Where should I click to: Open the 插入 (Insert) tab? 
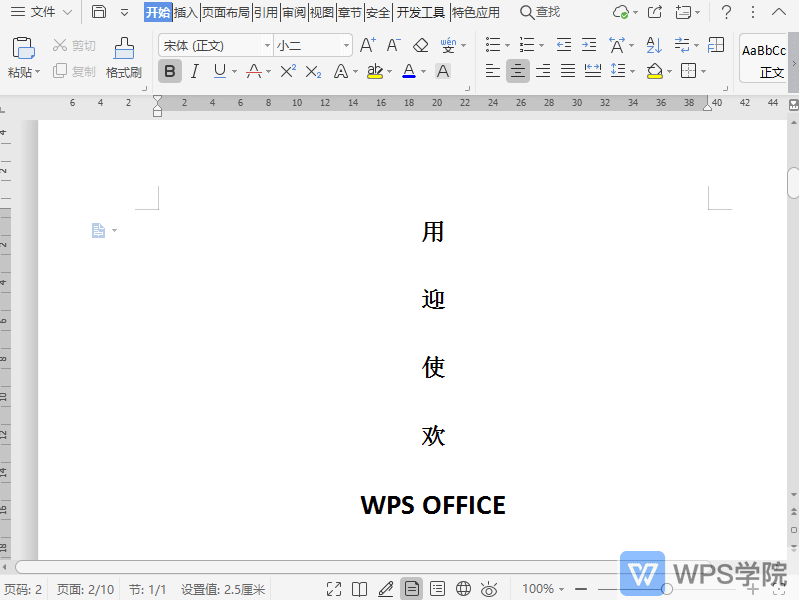coord(186,12)
